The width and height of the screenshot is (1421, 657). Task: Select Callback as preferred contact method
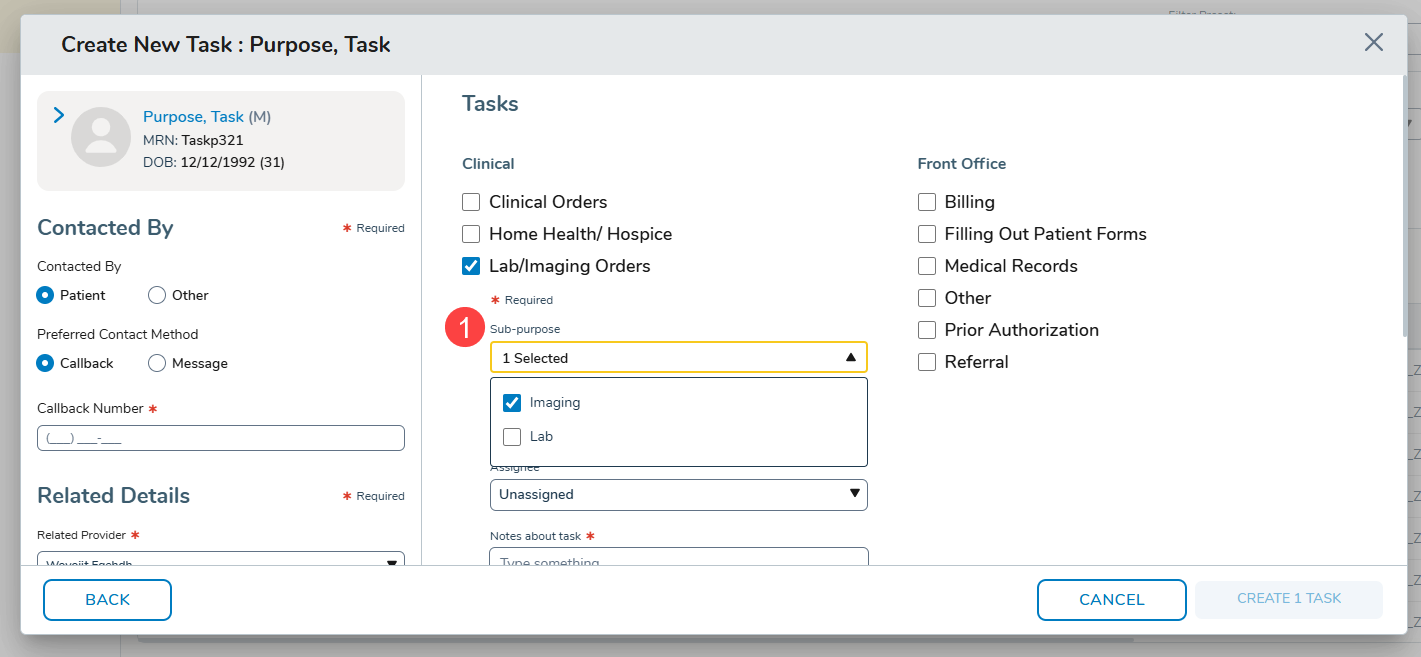point(45,363)
